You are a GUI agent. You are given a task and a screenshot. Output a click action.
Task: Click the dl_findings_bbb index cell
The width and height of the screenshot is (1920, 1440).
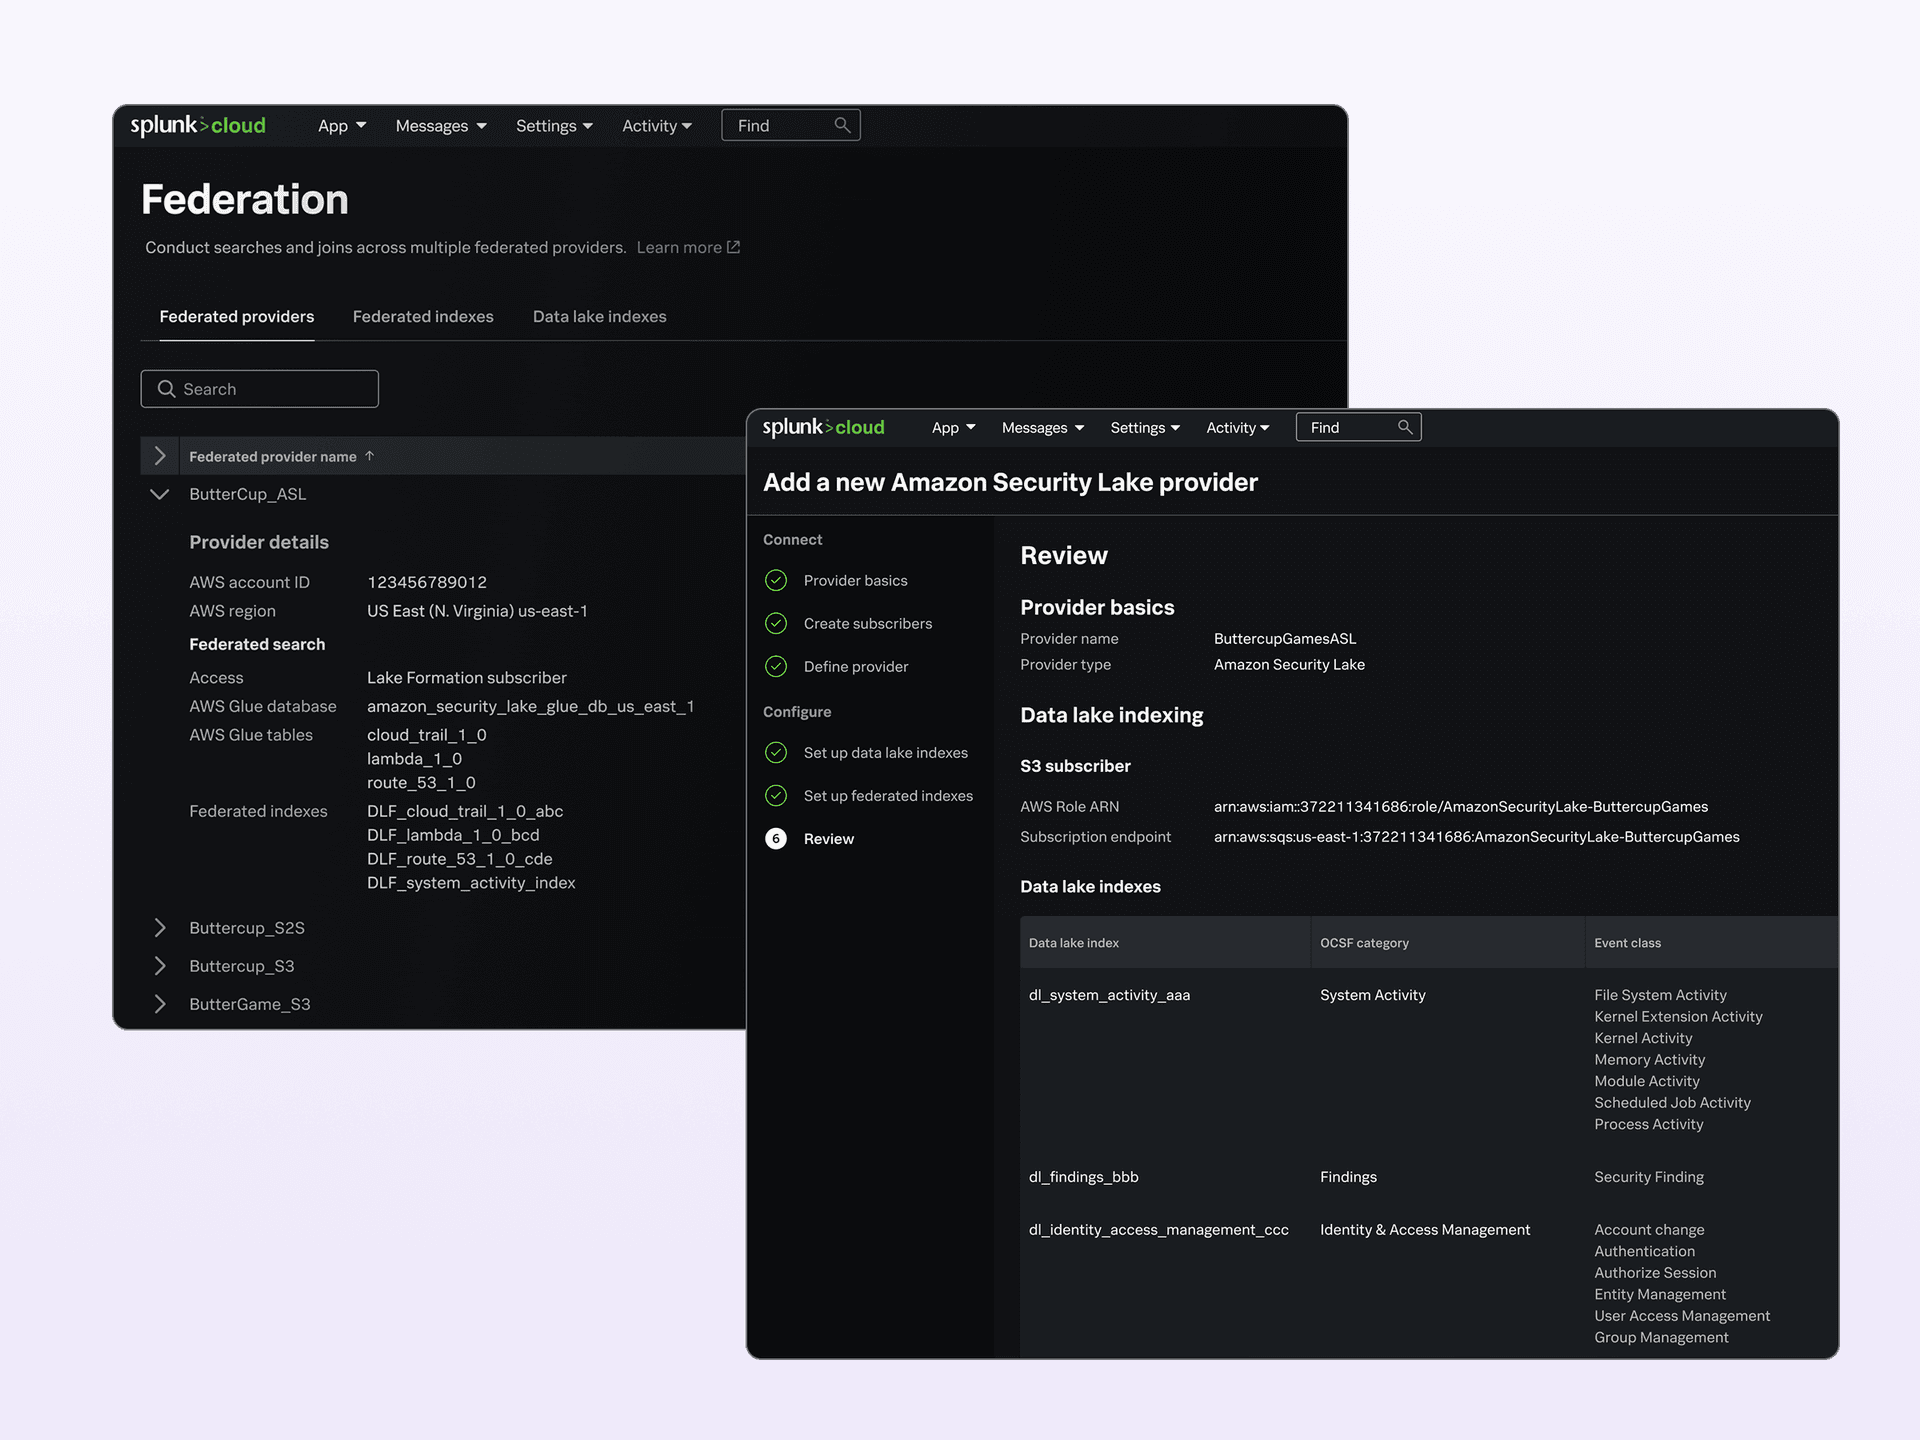(1083, 1177)
